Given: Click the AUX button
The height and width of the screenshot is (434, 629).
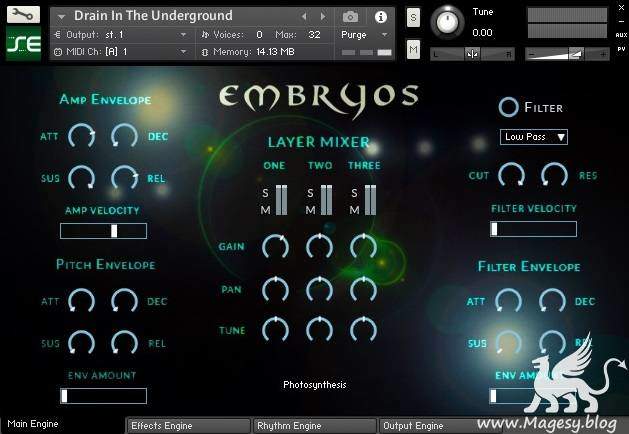Looking at the screenshot, I should (621, 35).
